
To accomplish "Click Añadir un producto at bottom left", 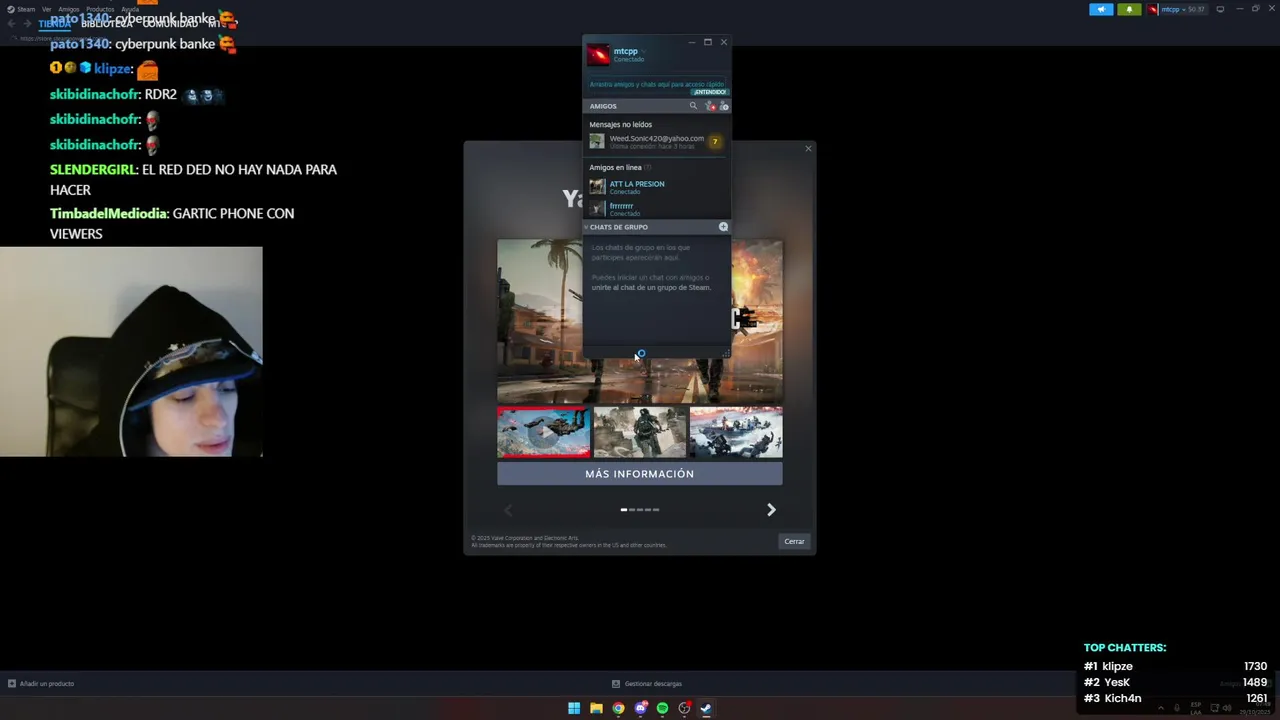I will coord(41,684).
